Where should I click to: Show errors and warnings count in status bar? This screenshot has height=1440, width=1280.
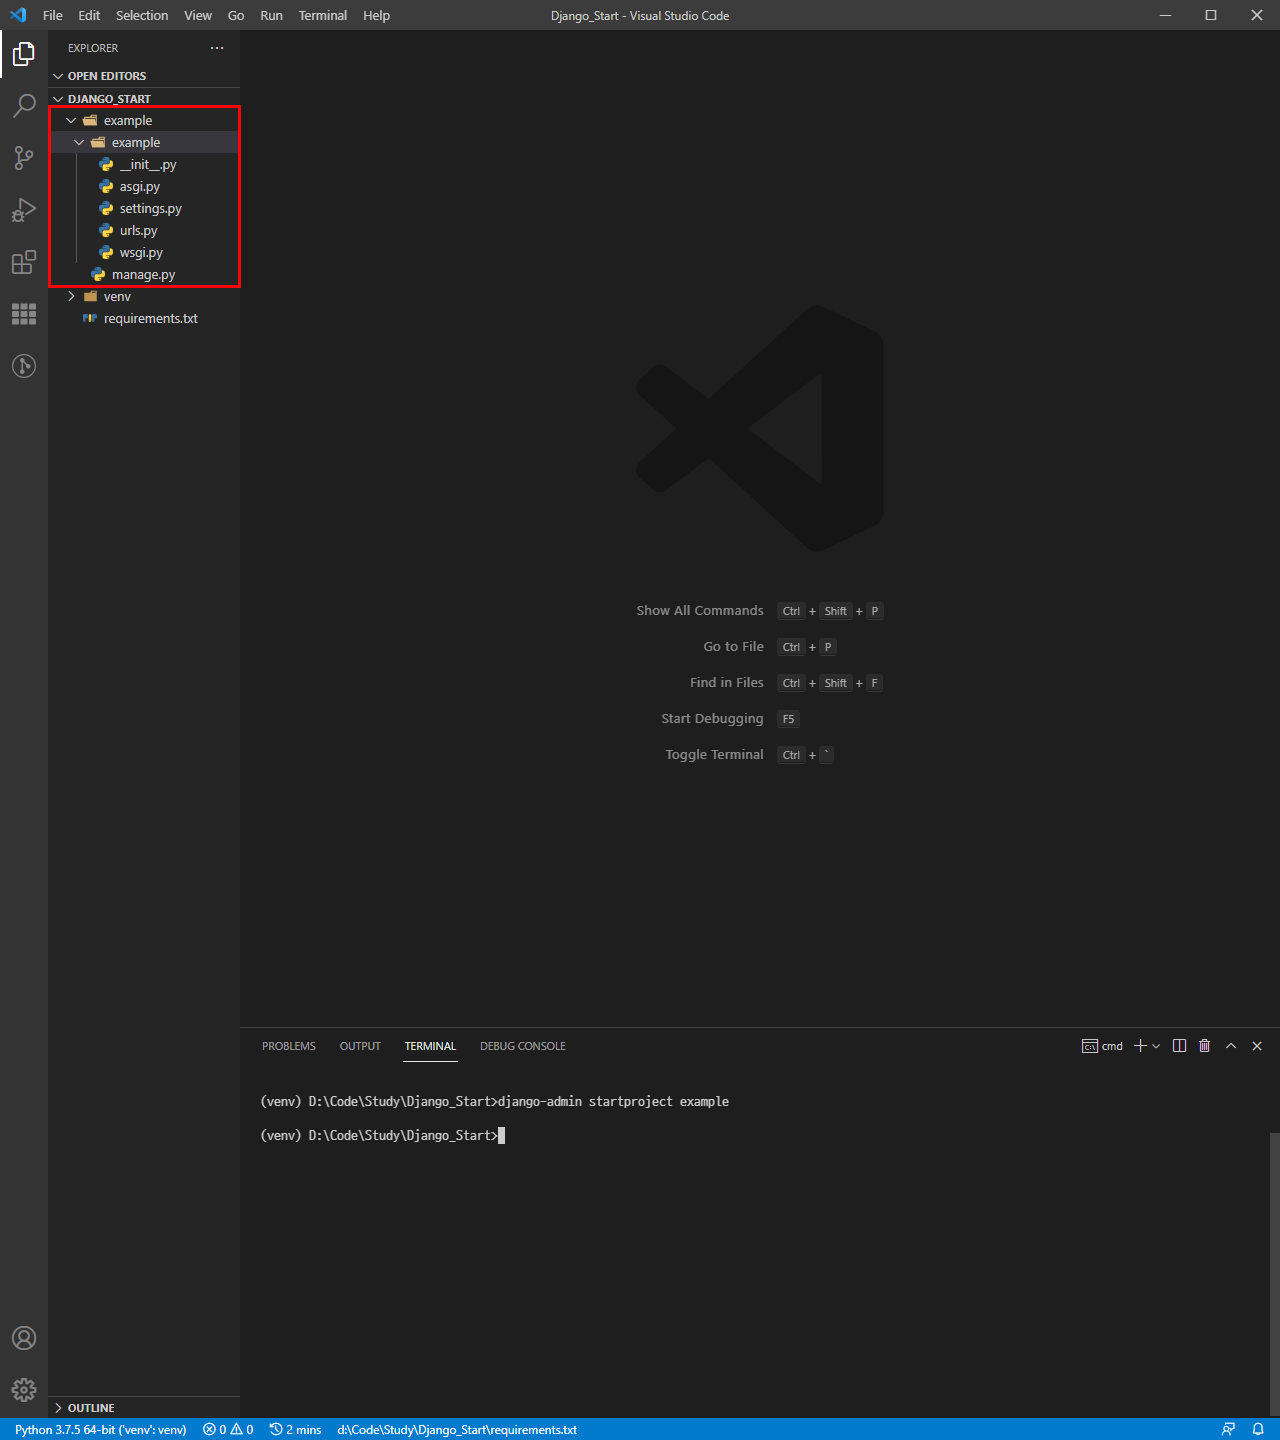click(228, 1429)
